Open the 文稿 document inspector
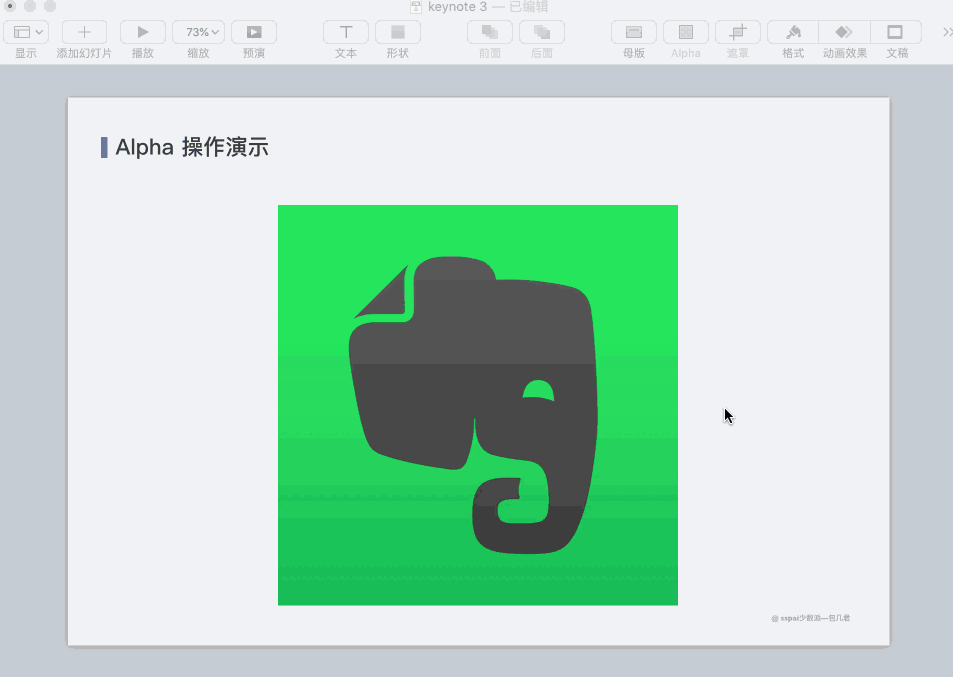Viewport: 953px width, 677px height. tap(896, 32)
